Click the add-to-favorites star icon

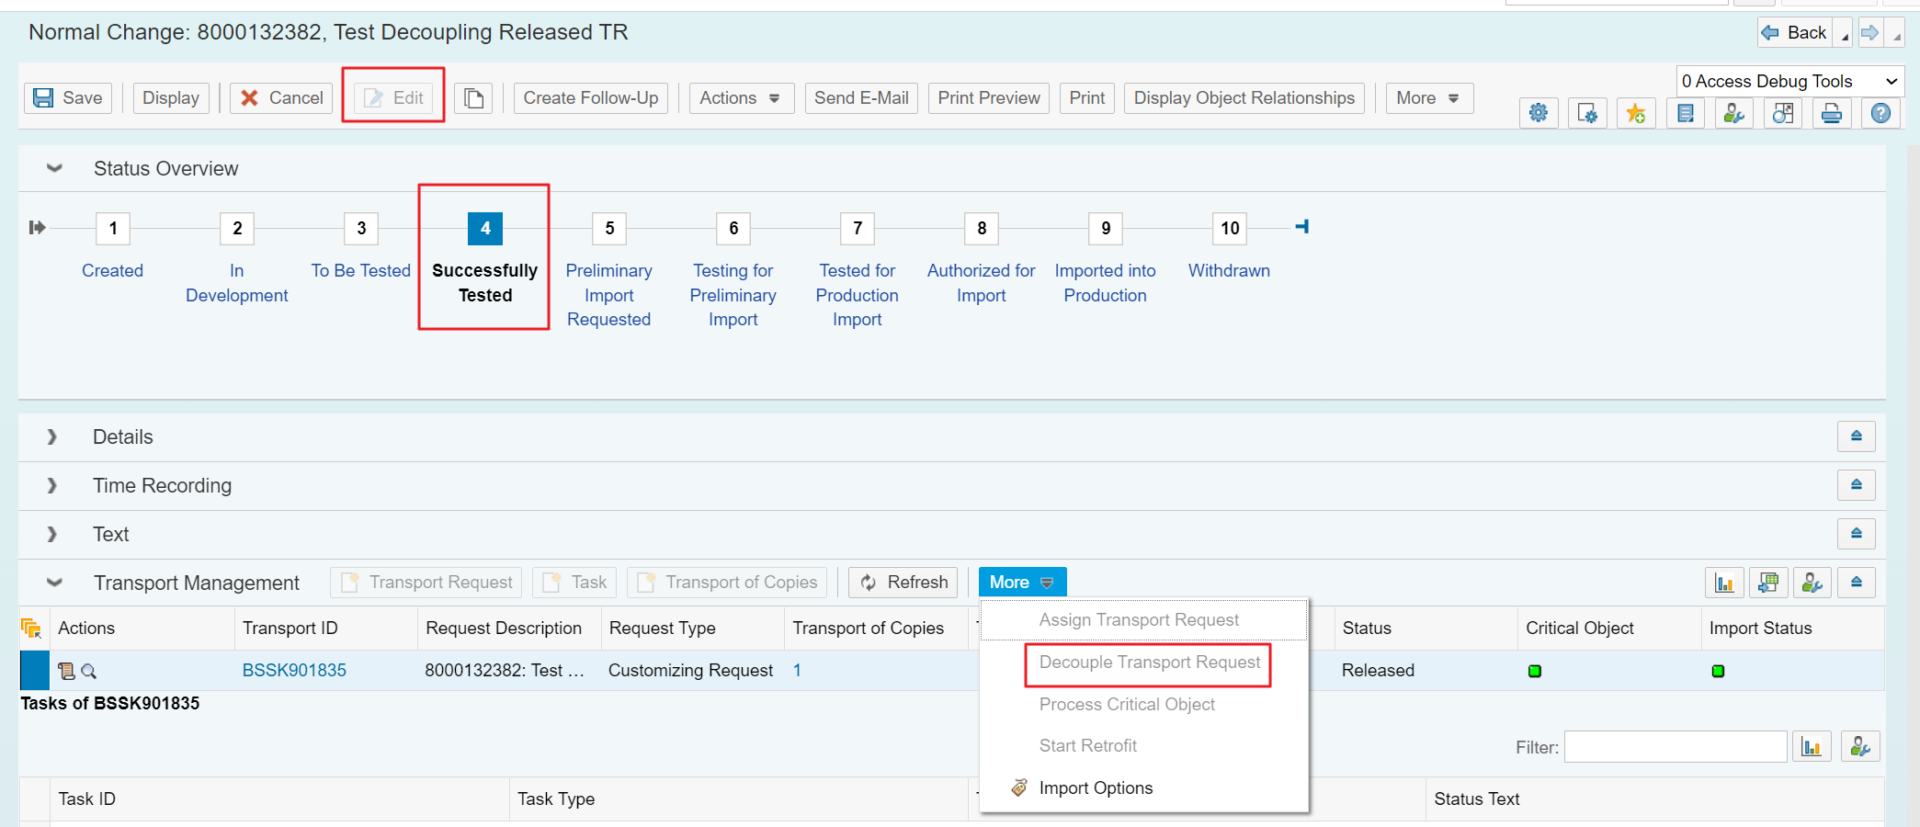[1636, 114]
